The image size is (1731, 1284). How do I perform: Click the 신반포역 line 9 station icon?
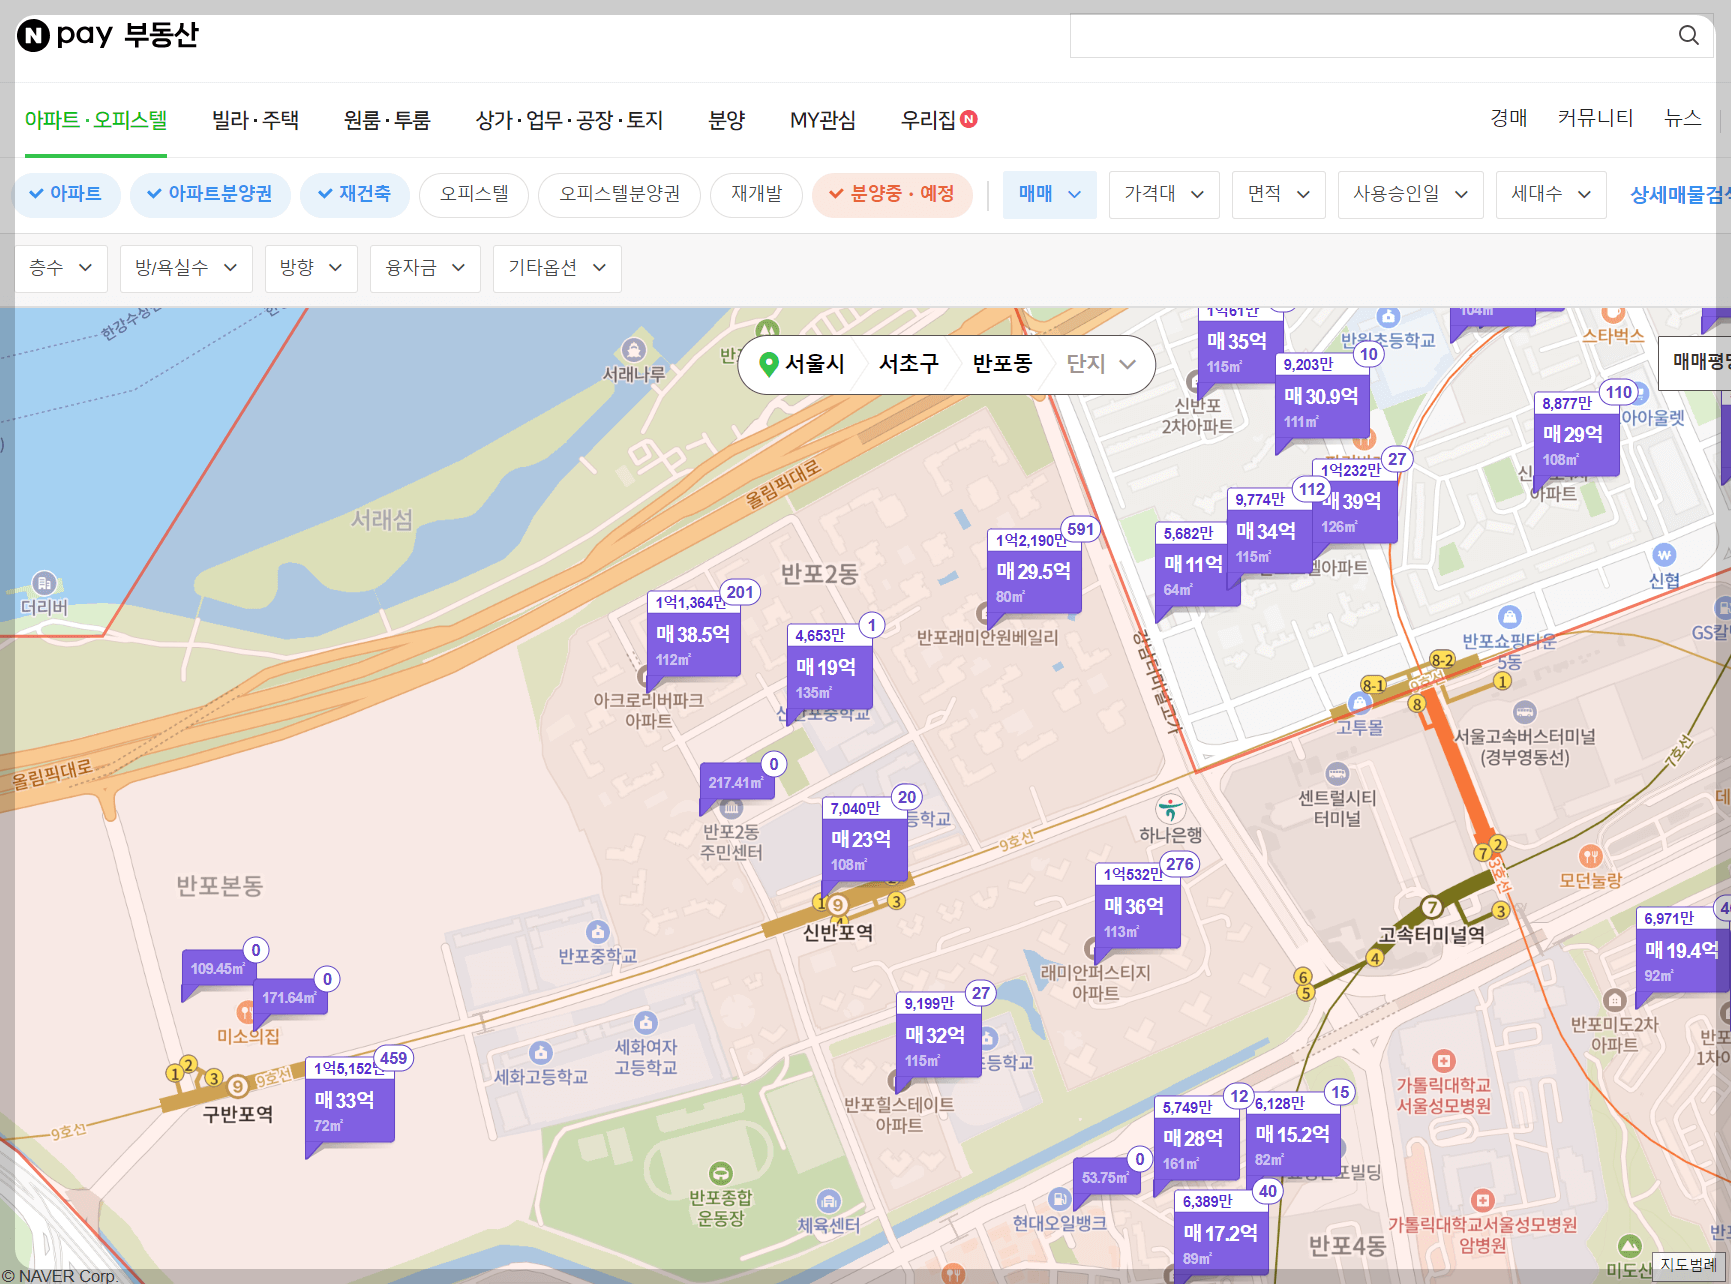pos(838,905)
